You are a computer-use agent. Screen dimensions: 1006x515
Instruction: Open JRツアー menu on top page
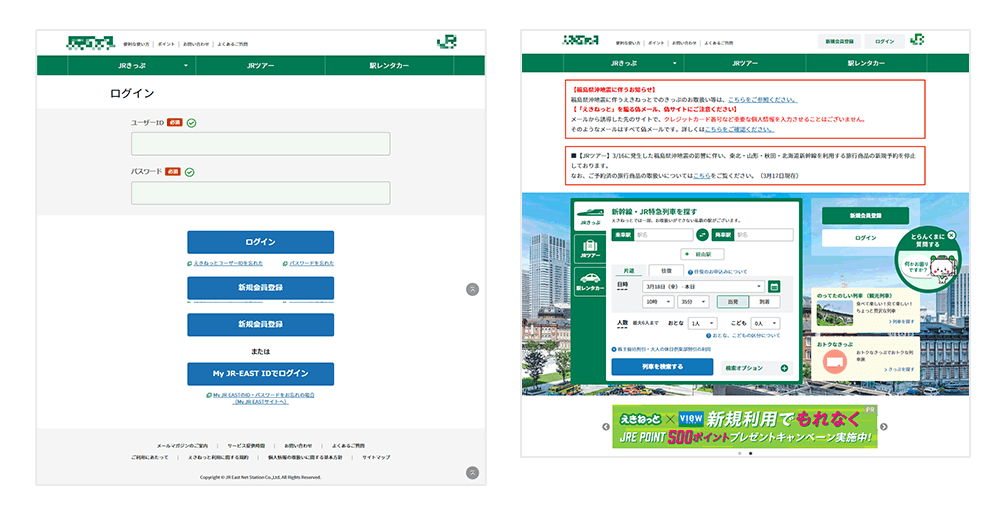coord(745,63)
